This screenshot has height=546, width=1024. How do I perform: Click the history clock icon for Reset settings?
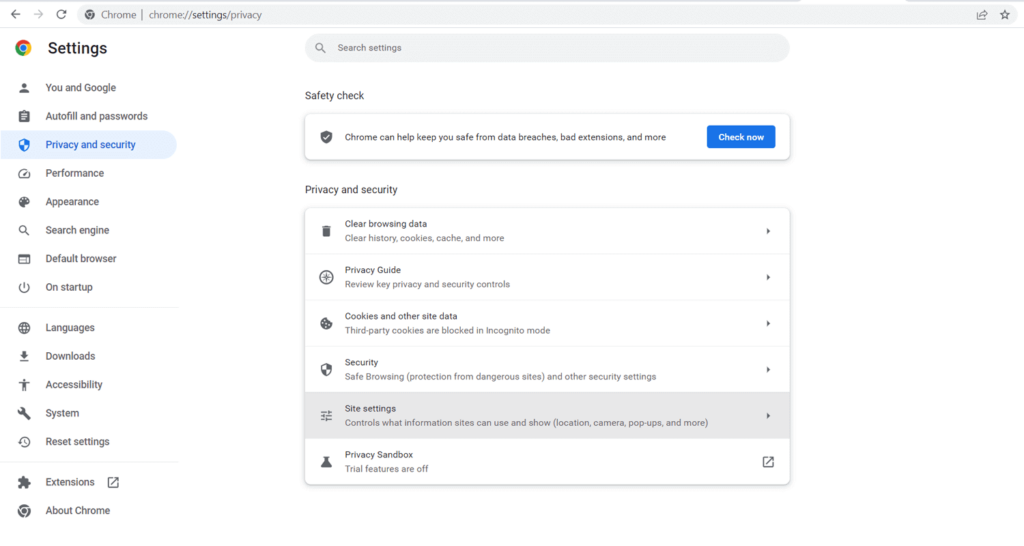(x=24, y=442)
